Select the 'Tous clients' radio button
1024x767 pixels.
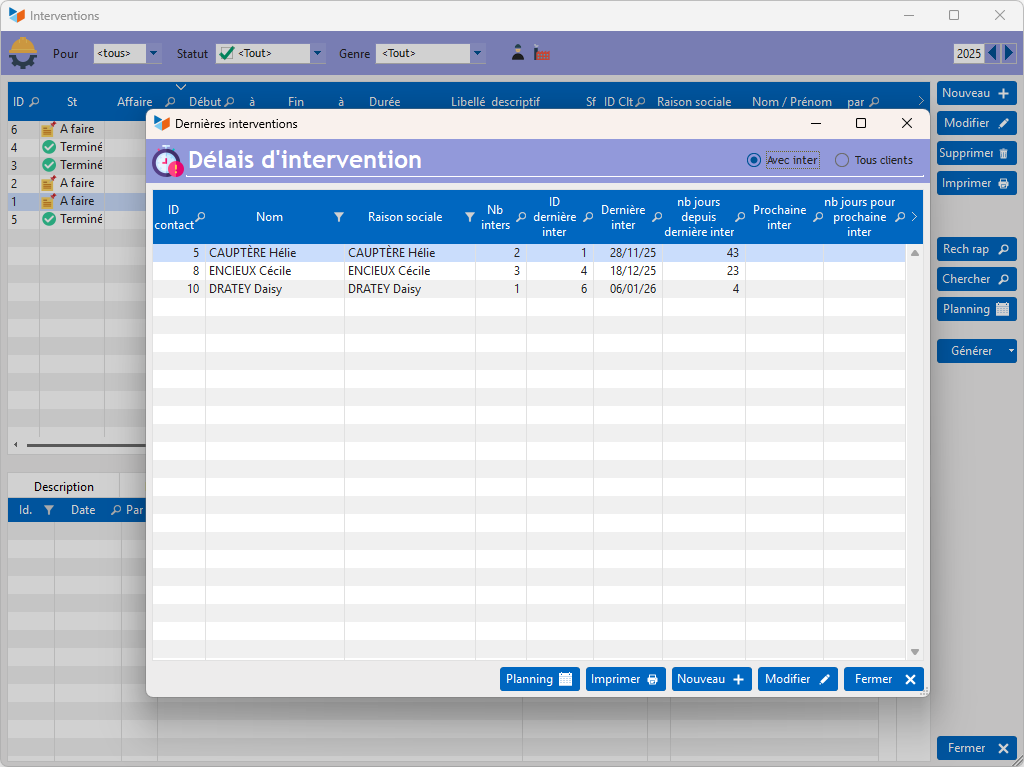click(842, 160)
